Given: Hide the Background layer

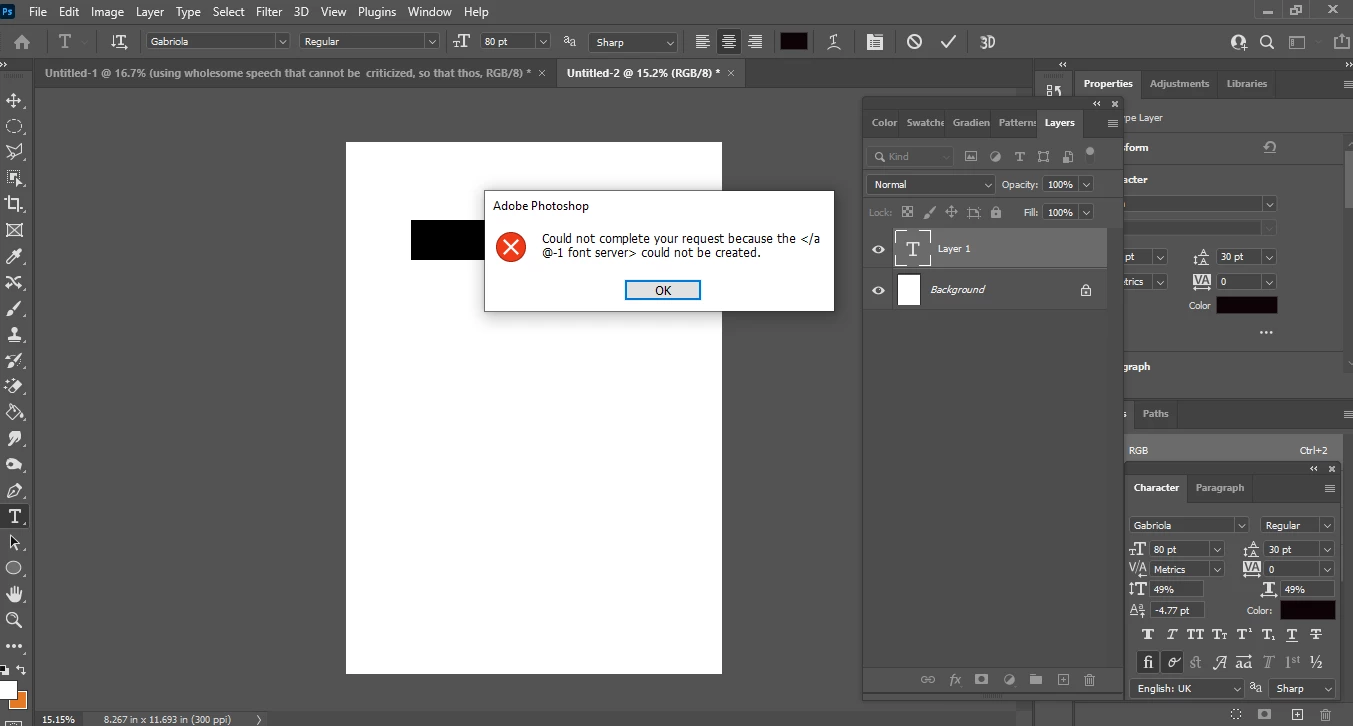Looking at the screenshot, I should [x=878, y=290].
